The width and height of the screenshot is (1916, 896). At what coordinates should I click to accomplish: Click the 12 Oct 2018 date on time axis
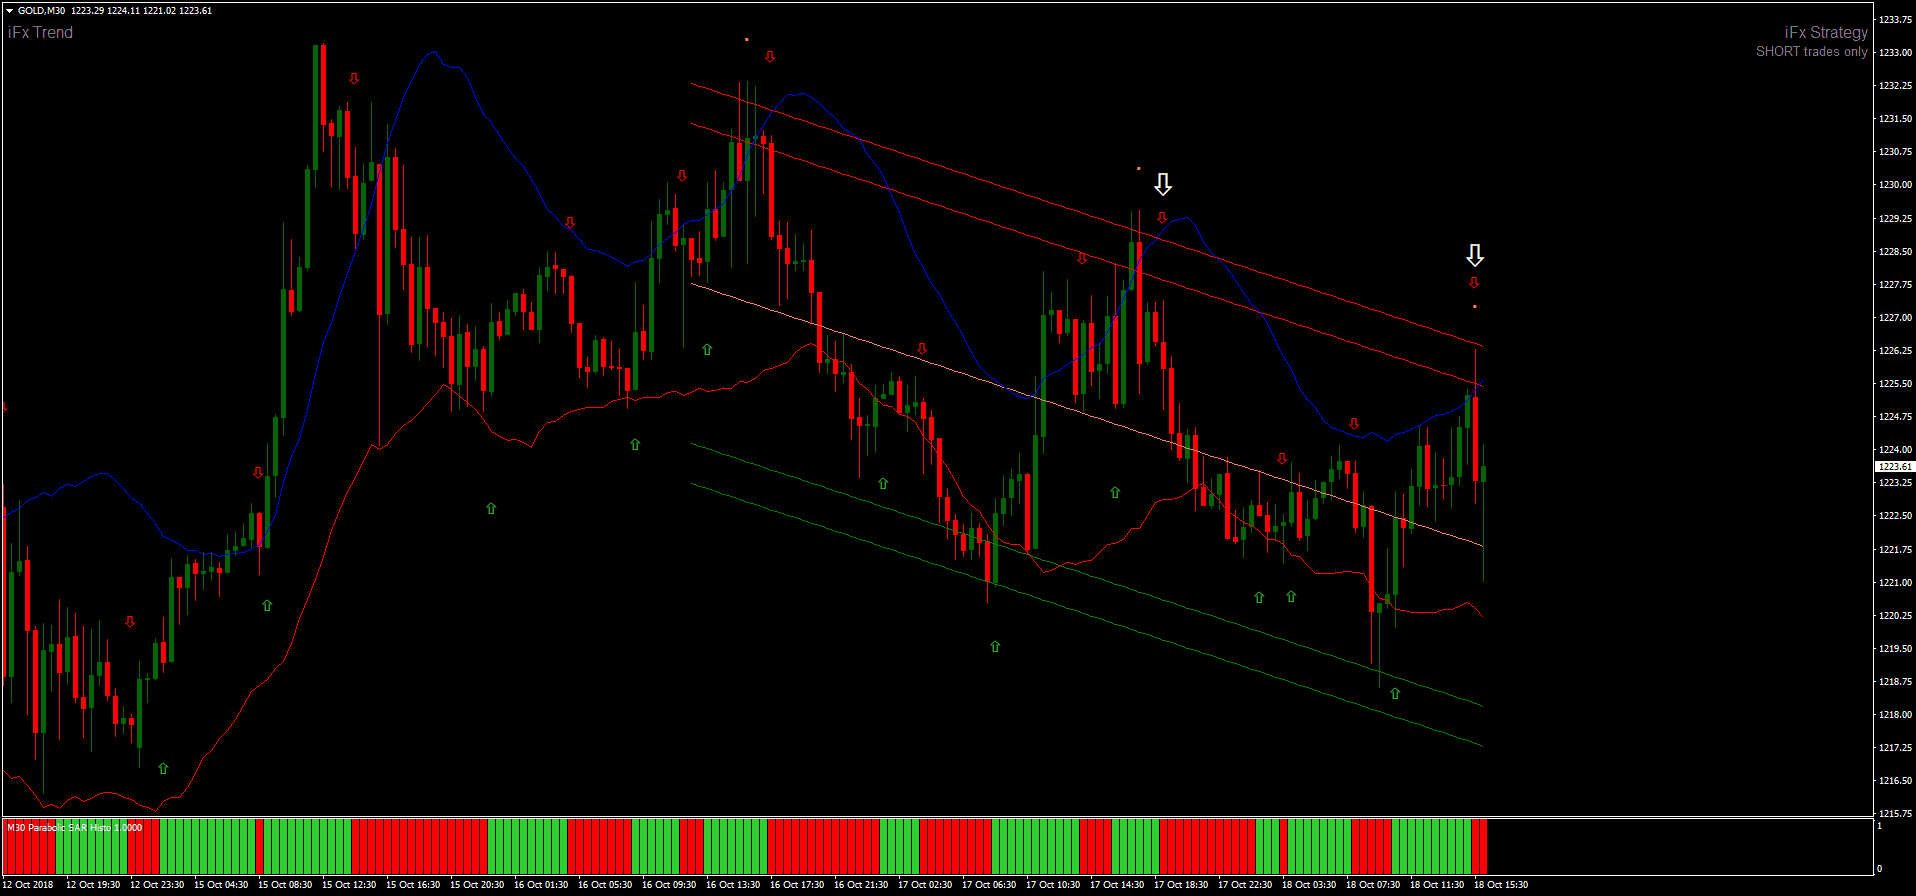tap(28, 885)
